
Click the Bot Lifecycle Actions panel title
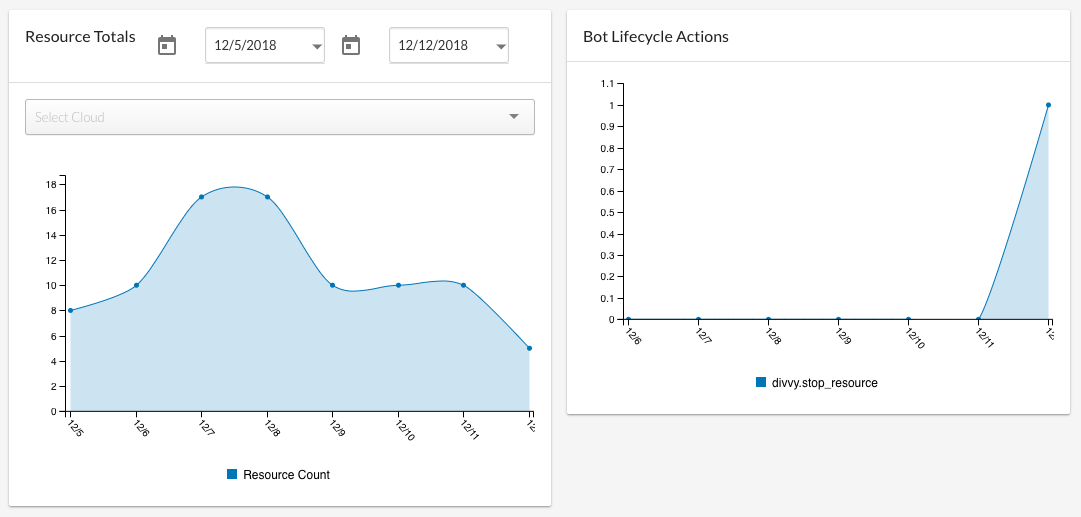(656, 37)
